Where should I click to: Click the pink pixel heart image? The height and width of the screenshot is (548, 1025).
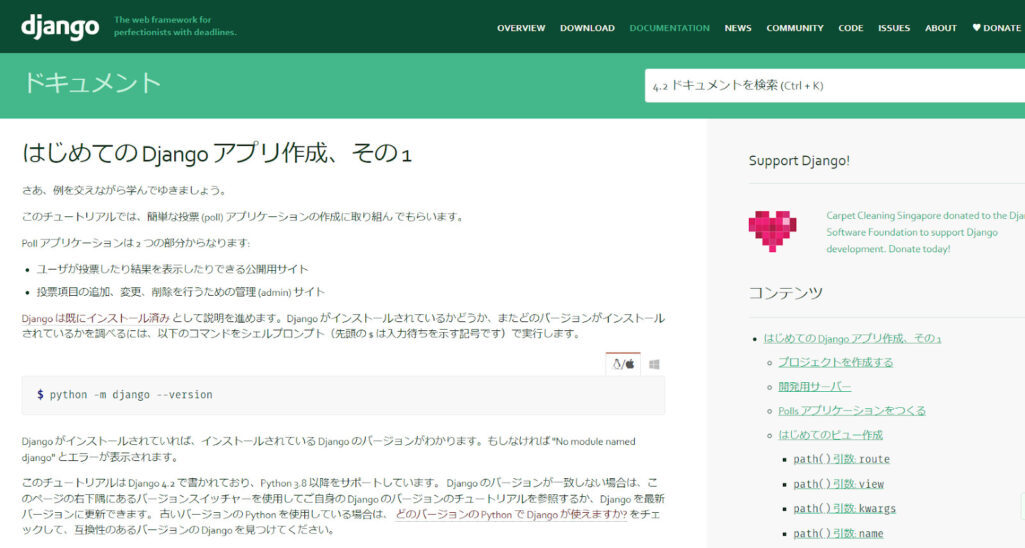coord(772,231)
